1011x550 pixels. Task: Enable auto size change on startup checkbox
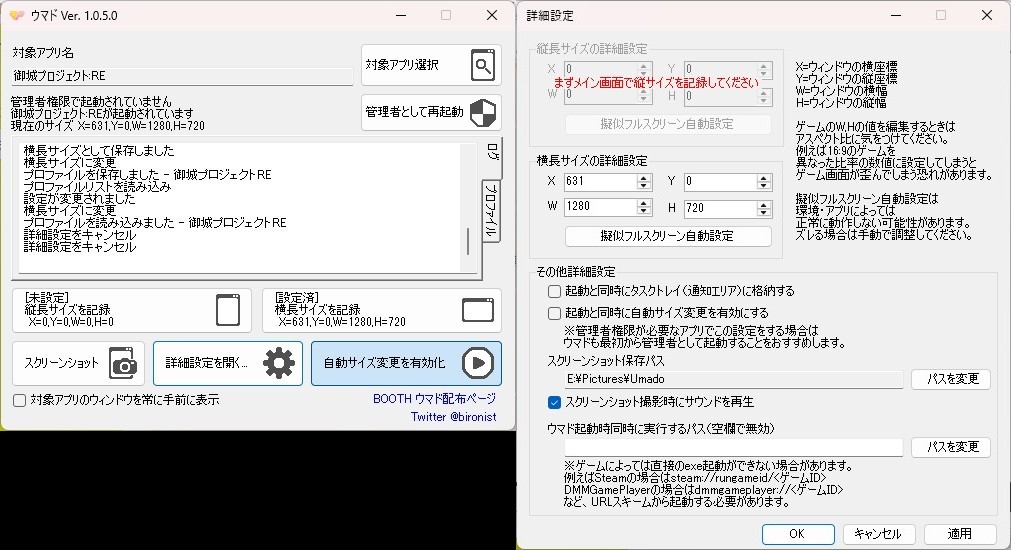click(555, 313)
